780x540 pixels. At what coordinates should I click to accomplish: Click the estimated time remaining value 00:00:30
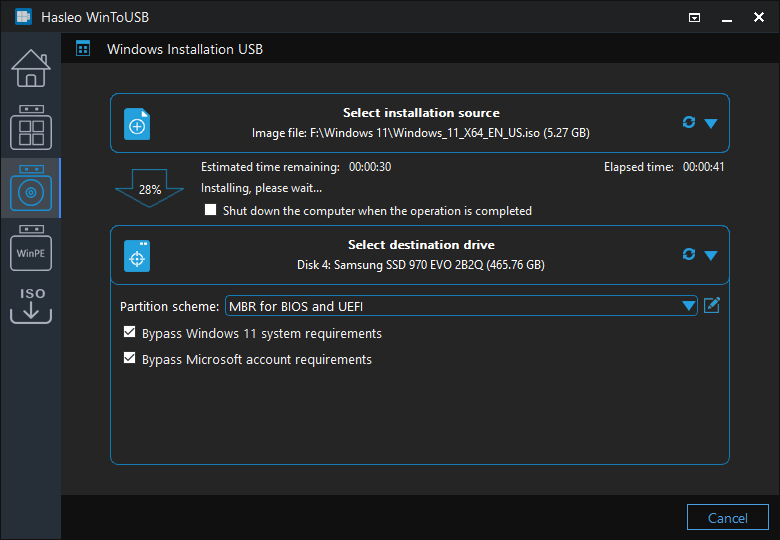tap(370, 167)
